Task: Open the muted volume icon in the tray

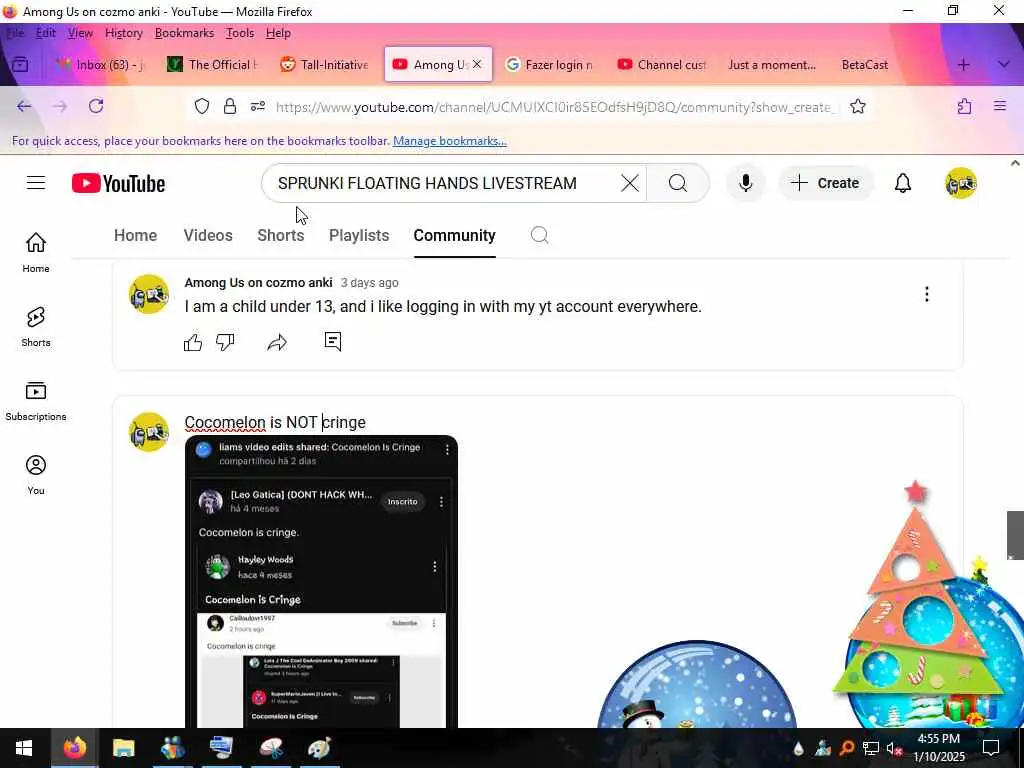Action: (893, 749)
